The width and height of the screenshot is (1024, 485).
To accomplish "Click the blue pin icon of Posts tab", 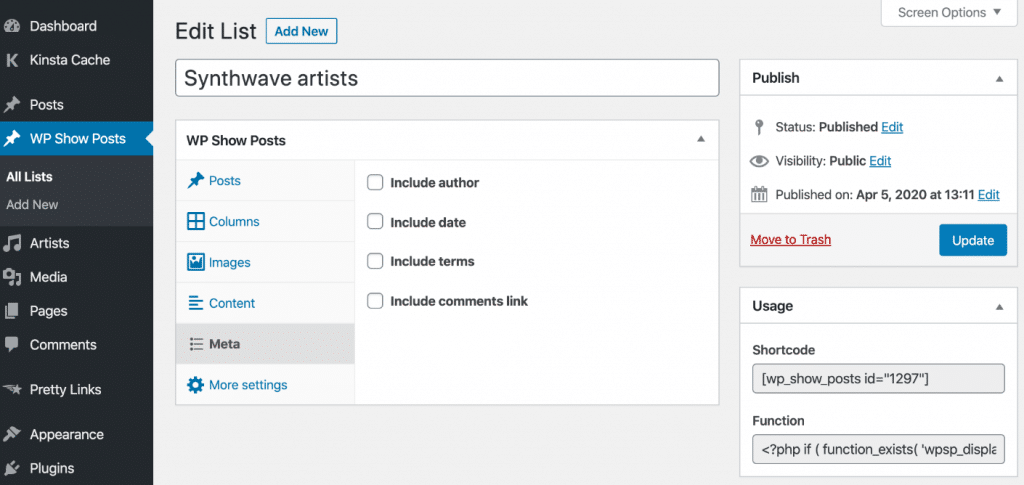I will [196, 181].
